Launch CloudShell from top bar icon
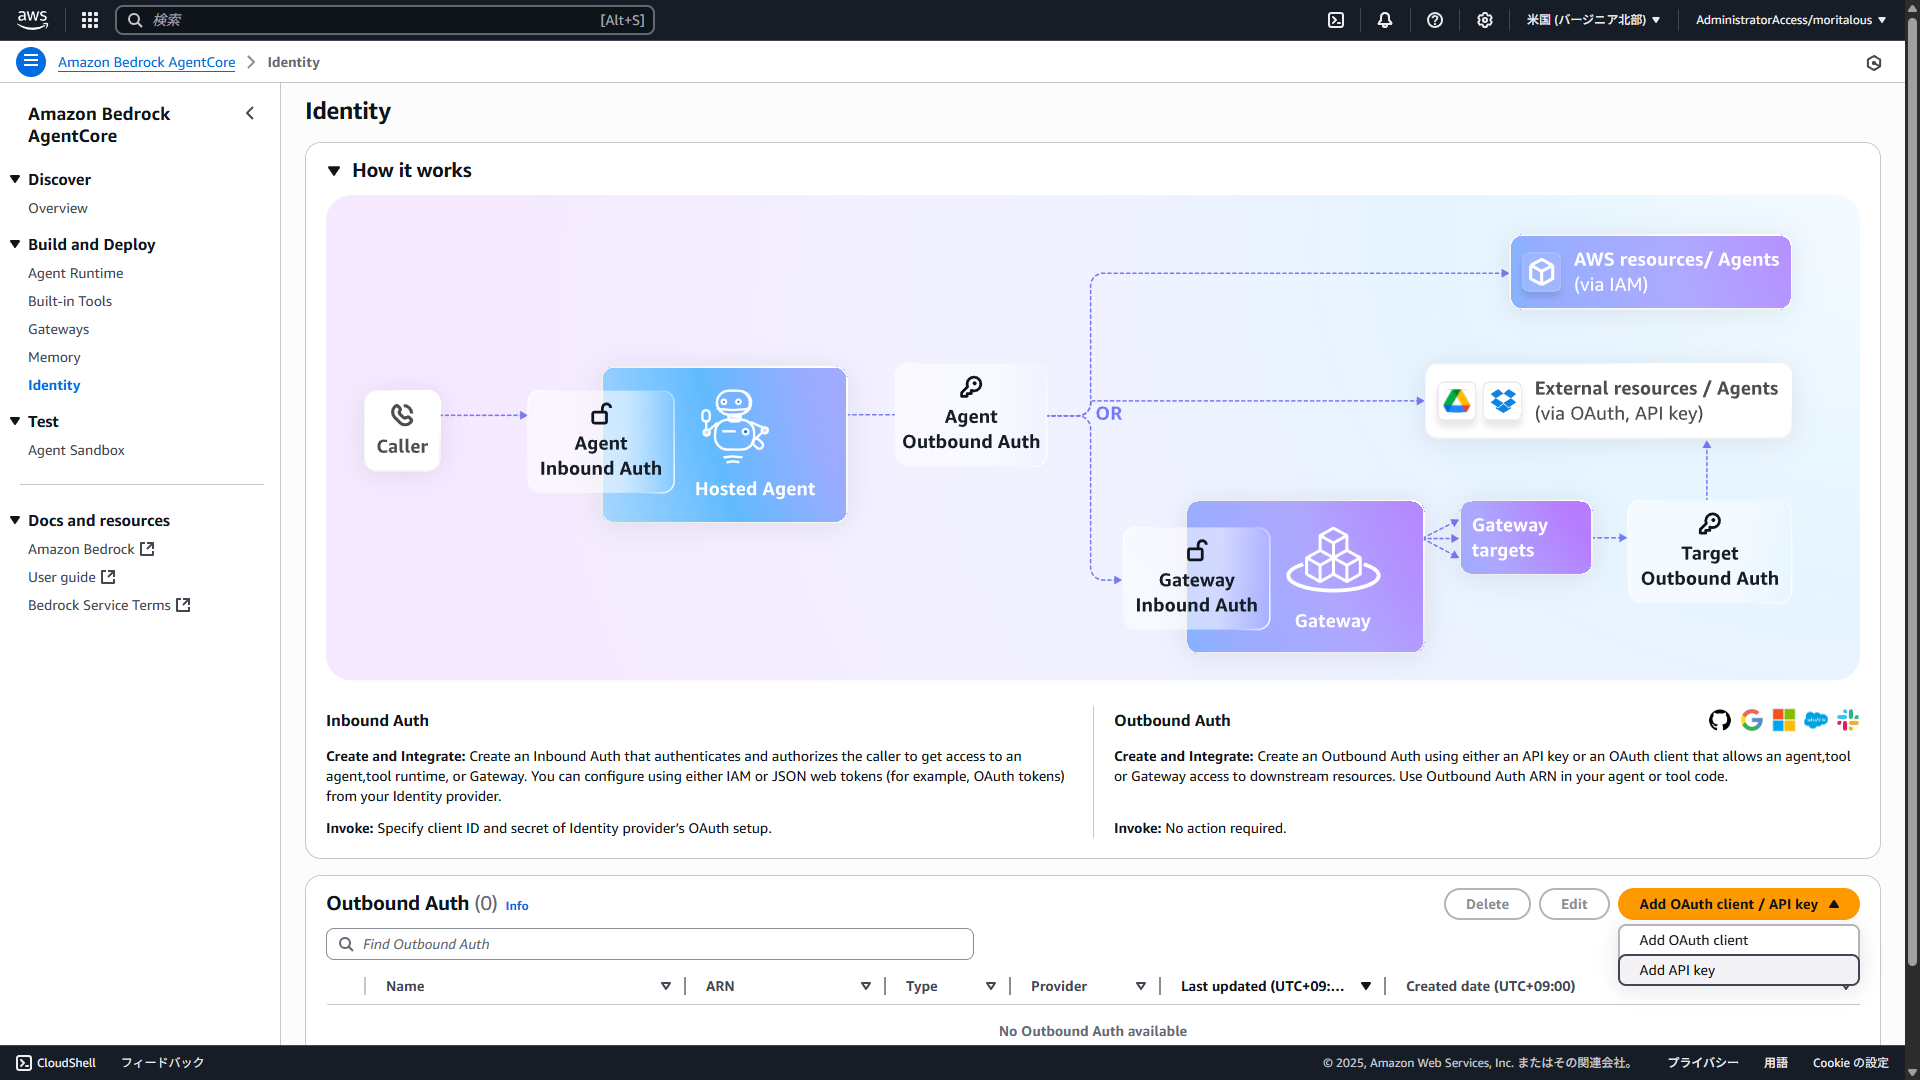The height and width of the screenshot is (1080, 1920). 1336,20
